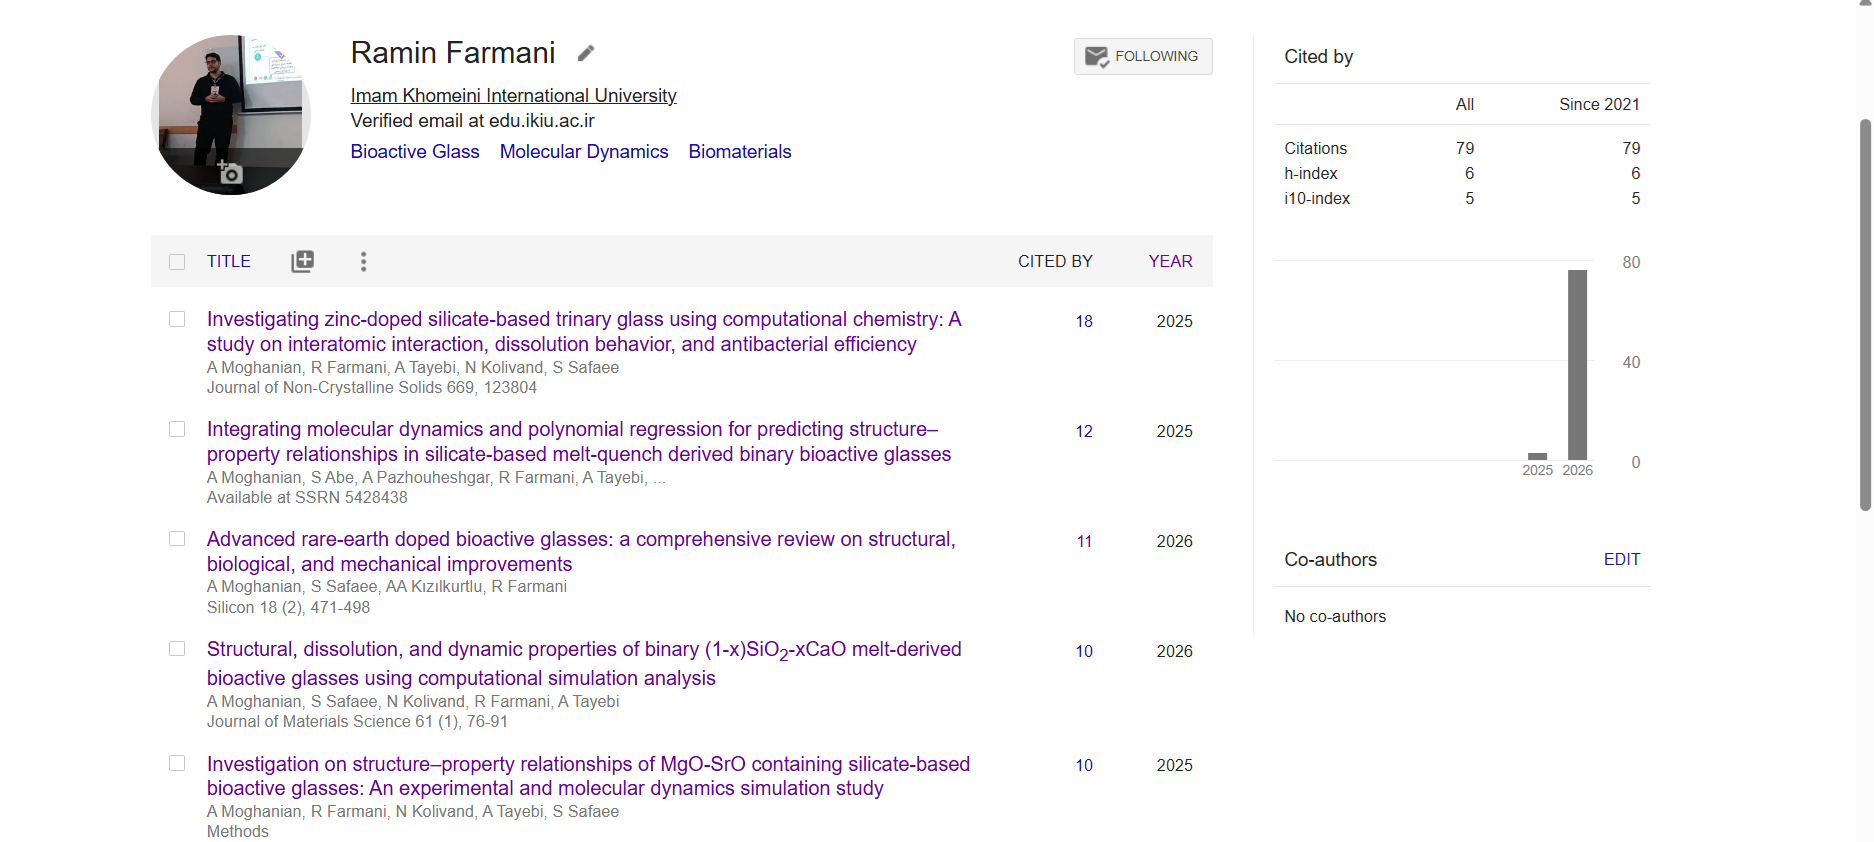
Task: Open Advanced rare-earth doped bioactive glasses article
Action: click(581, 551)
